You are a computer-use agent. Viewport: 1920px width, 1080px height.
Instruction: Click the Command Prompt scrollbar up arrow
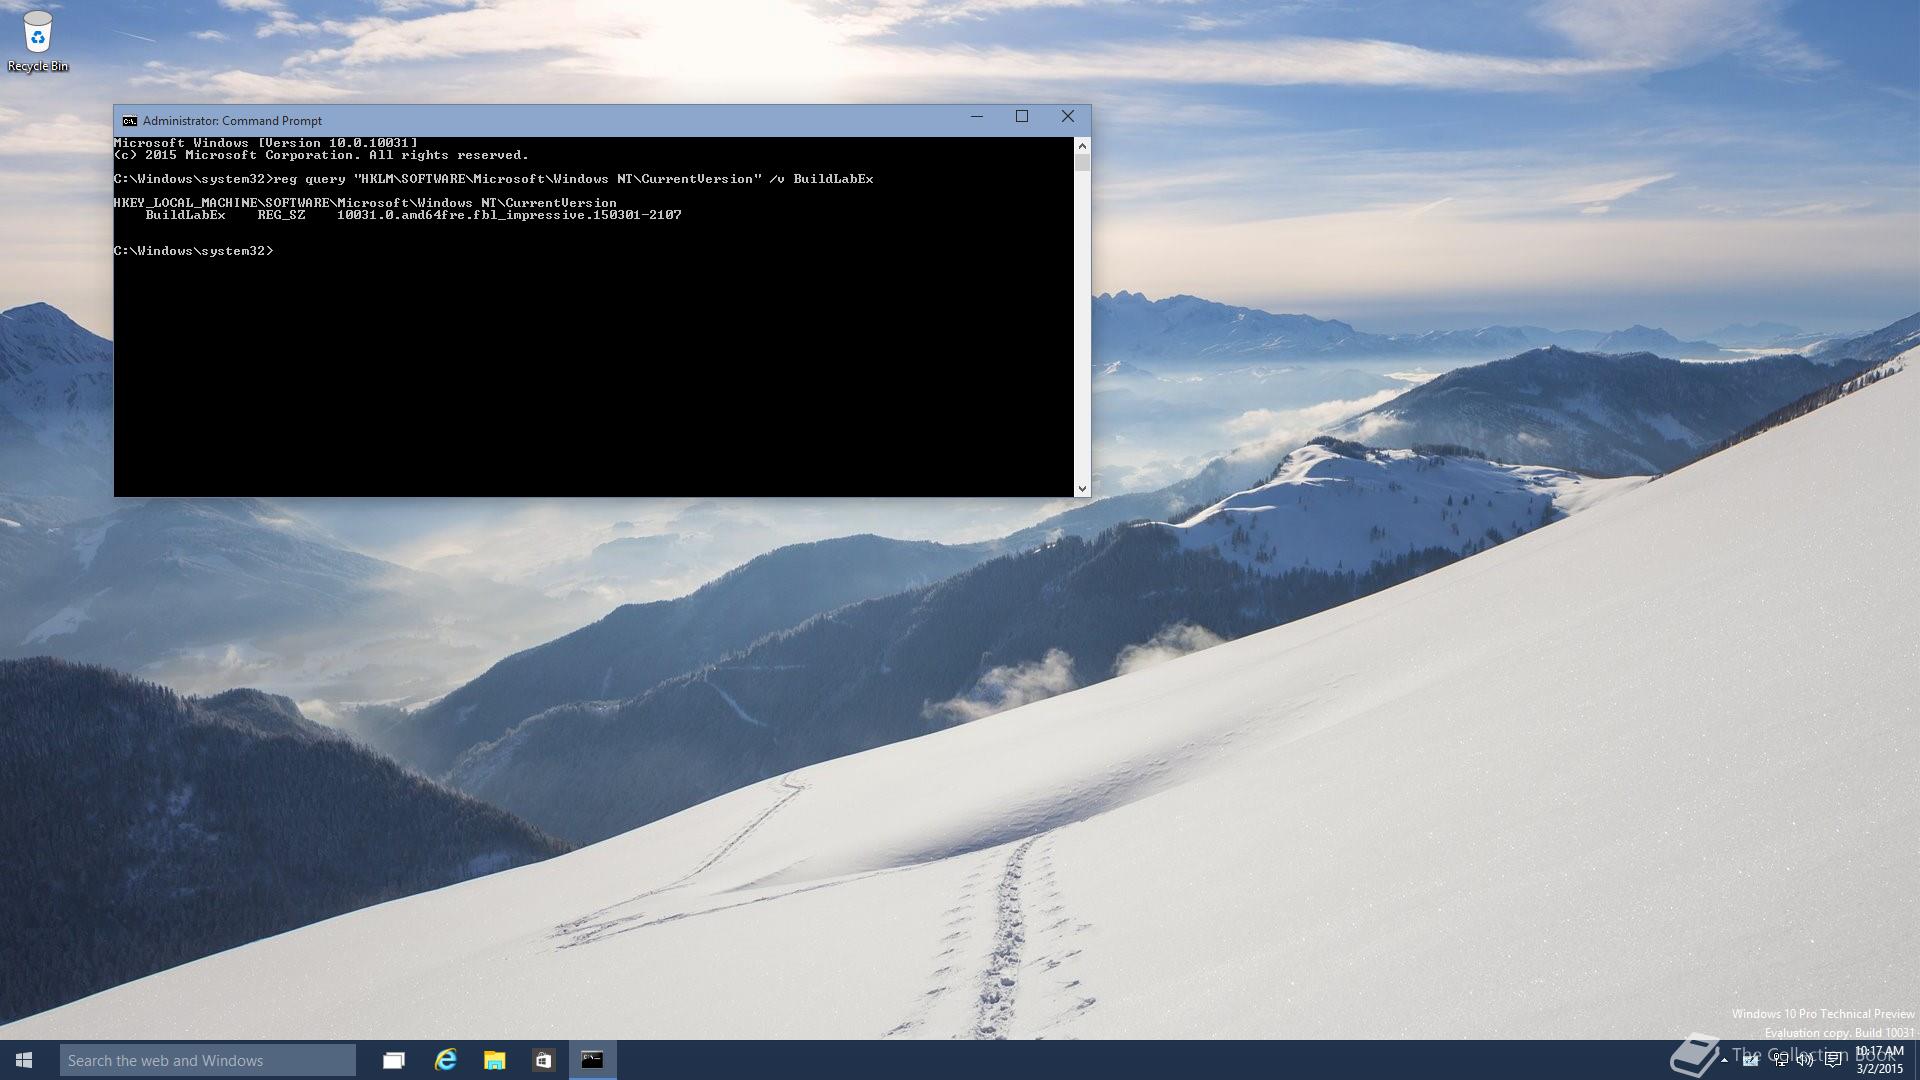tap(1082, 145)
